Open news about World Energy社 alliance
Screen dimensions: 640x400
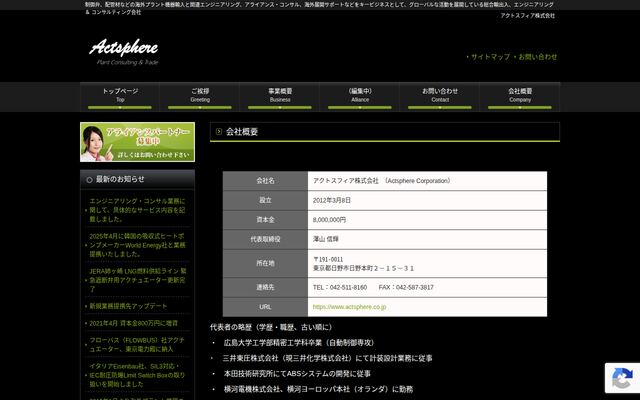coord(137,245)
